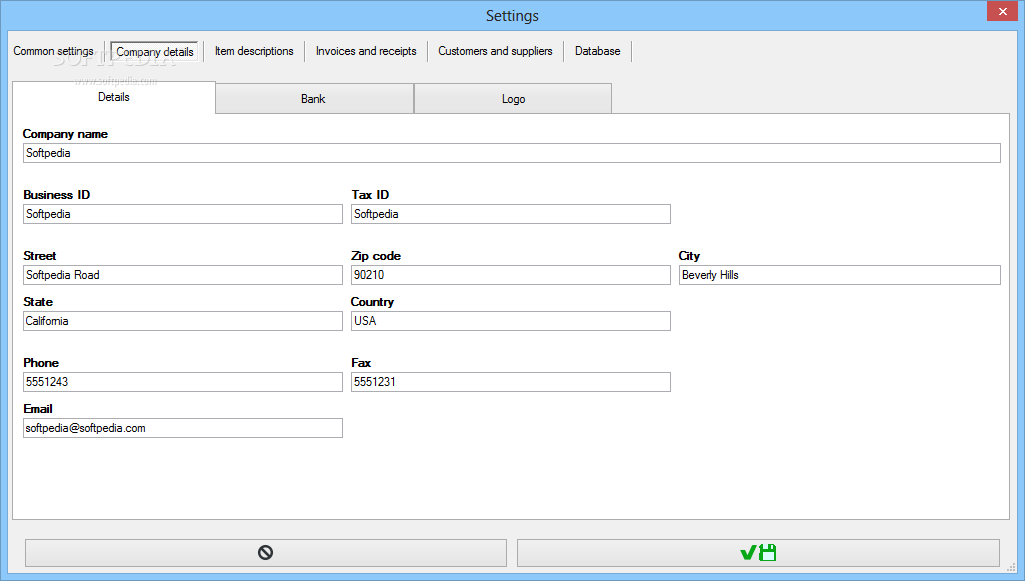Click the green checkmark save button
This screenshot has height=581, width=1025.
[x=758, y=553]
